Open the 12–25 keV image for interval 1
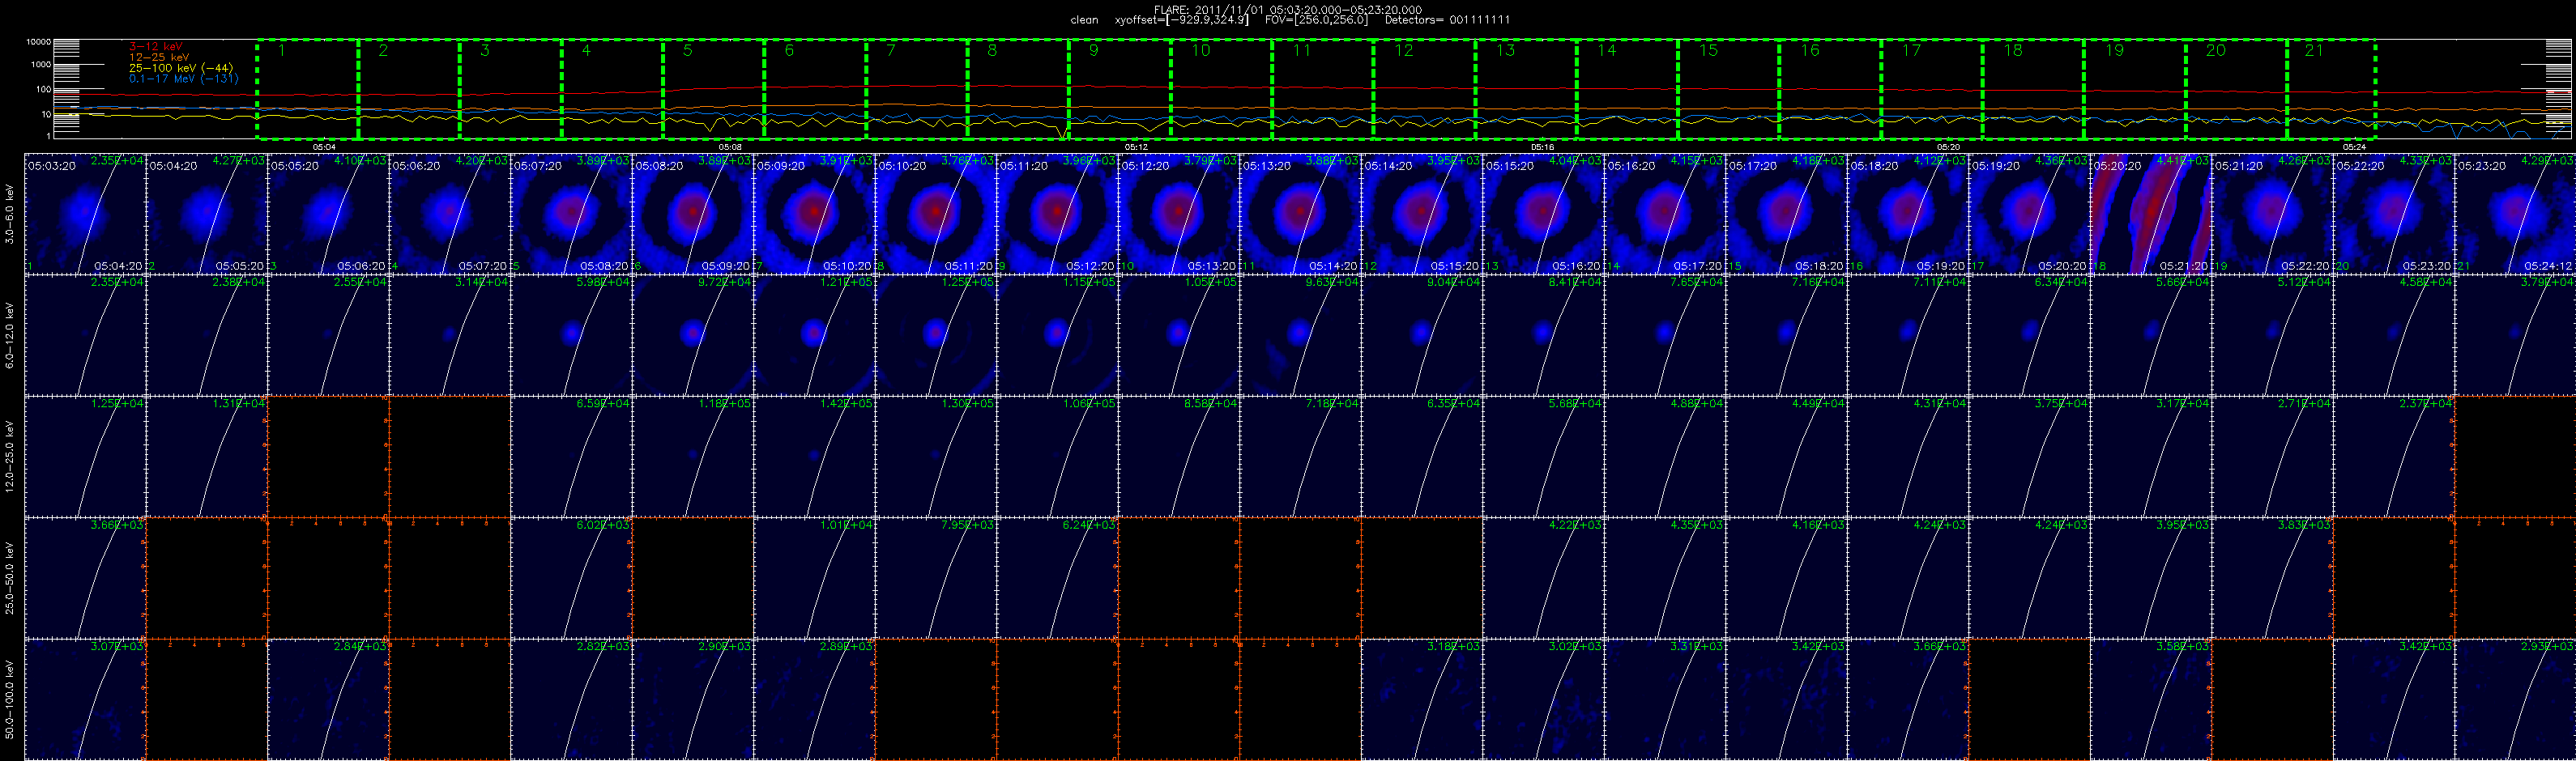The width and height of the screenshot is (2576, 761). (x=85, y=457)
